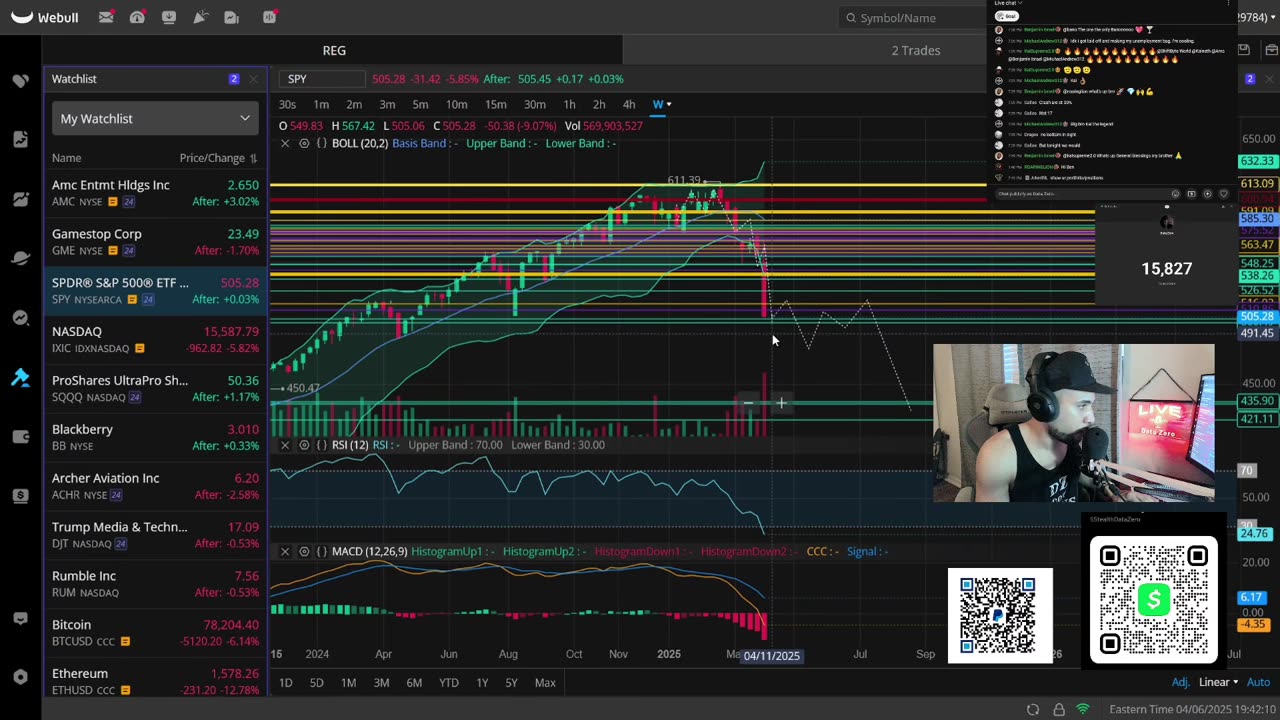This screenshot has height=720, width=1280.
Task: Set chart range to Max
Action: click(x=545, y=682)
